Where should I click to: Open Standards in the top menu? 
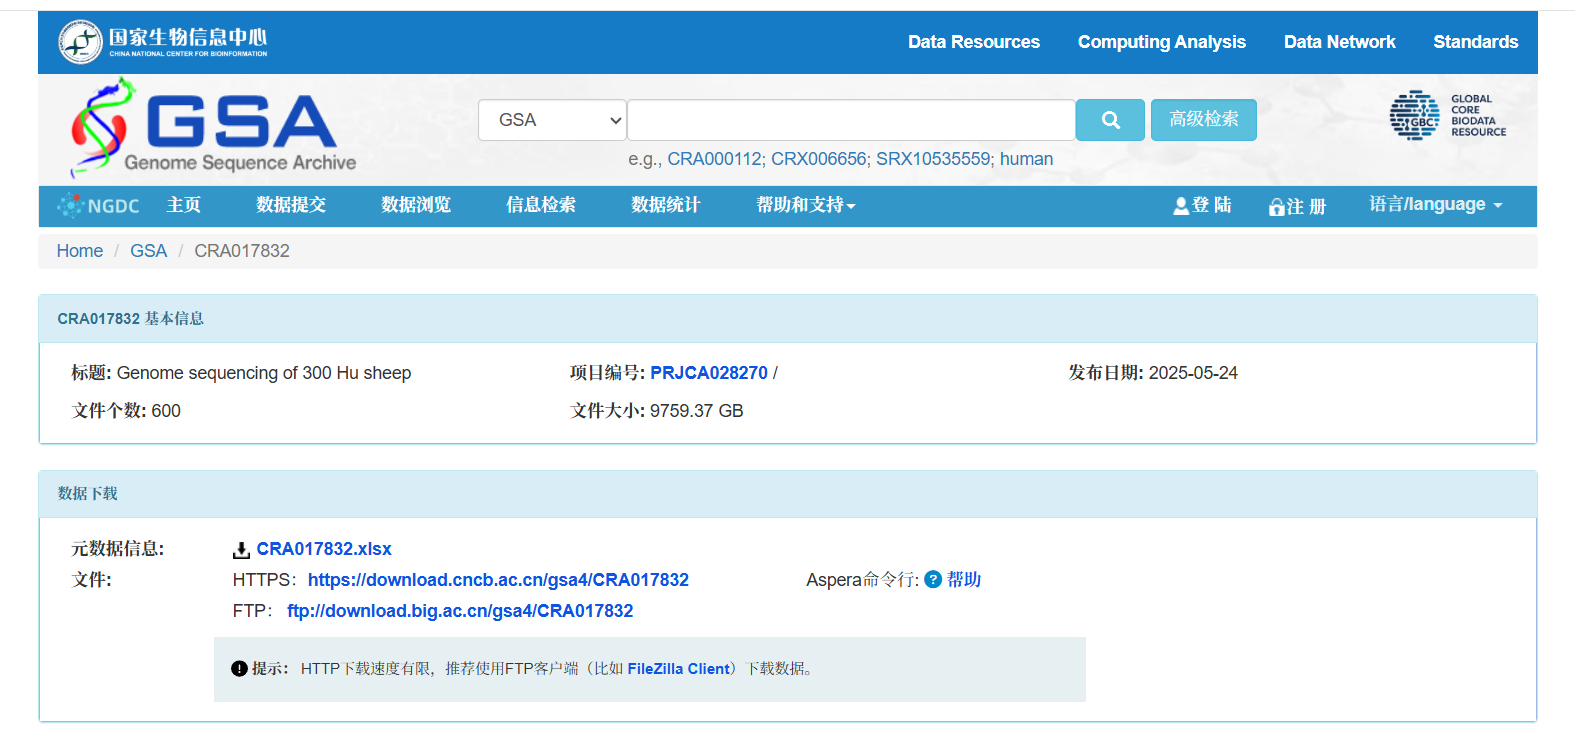[1476, 42]
